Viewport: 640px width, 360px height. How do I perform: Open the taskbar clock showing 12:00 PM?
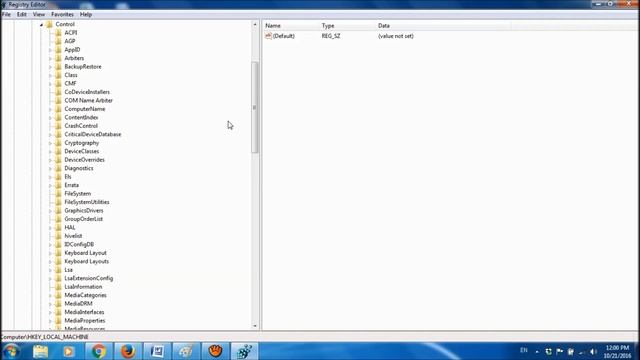tap(617, 351)
